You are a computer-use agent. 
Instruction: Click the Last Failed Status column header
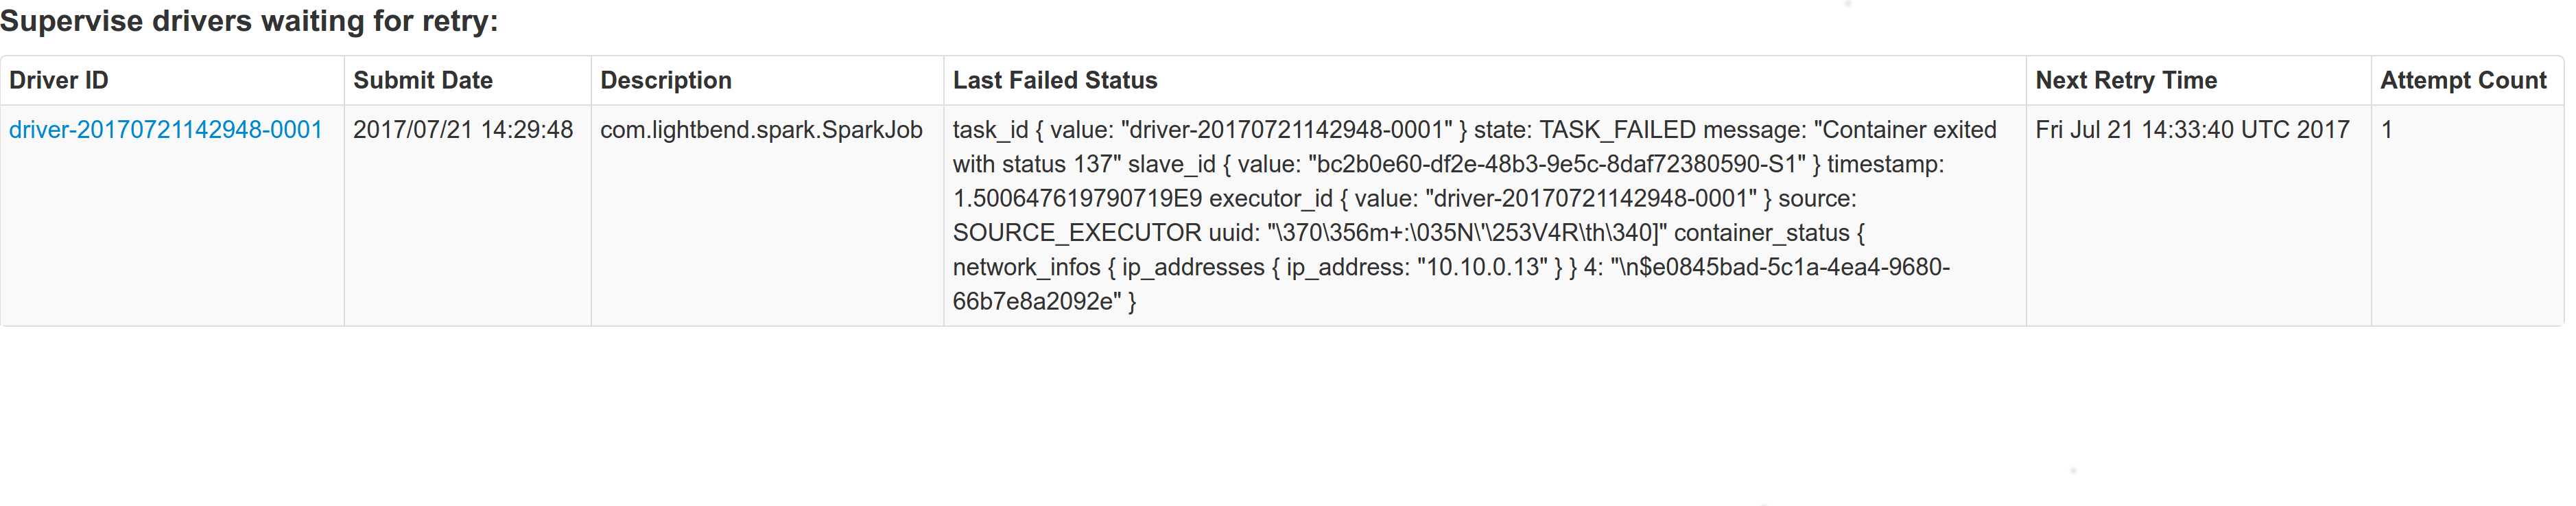(x=1055, y=80)
